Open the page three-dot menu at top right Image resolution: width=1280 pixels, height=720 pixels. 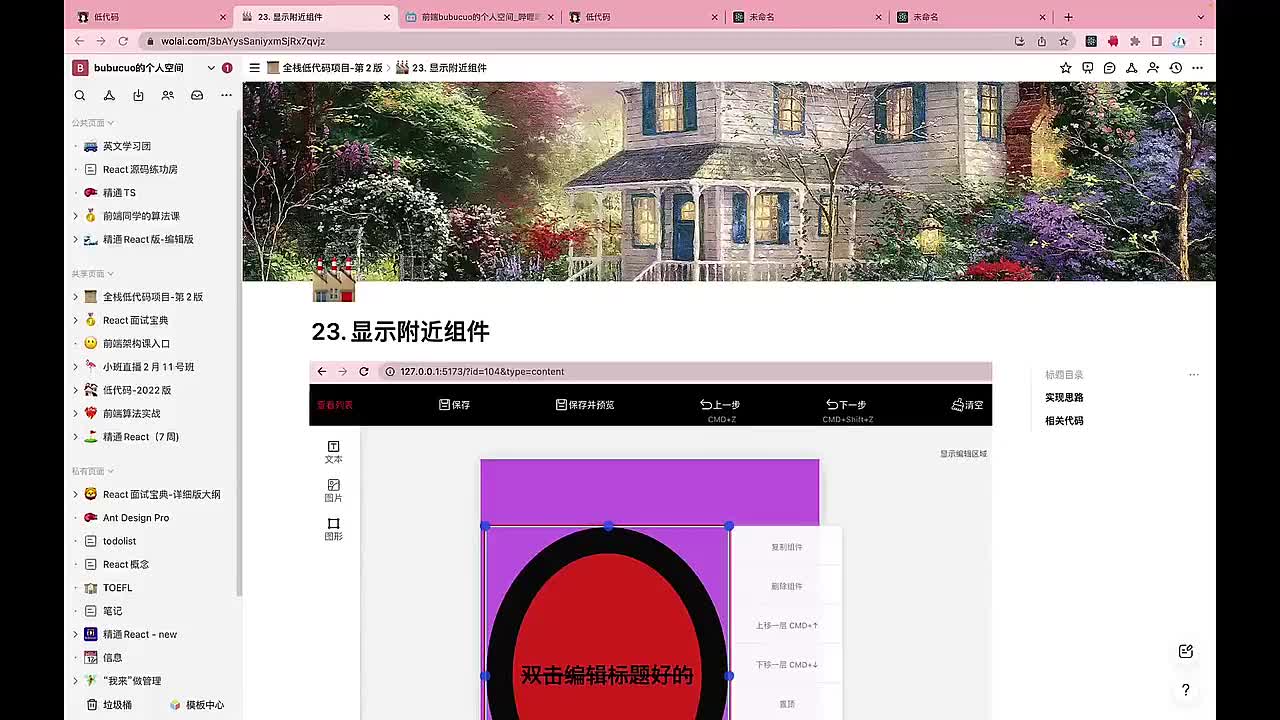coord(1197,68)
